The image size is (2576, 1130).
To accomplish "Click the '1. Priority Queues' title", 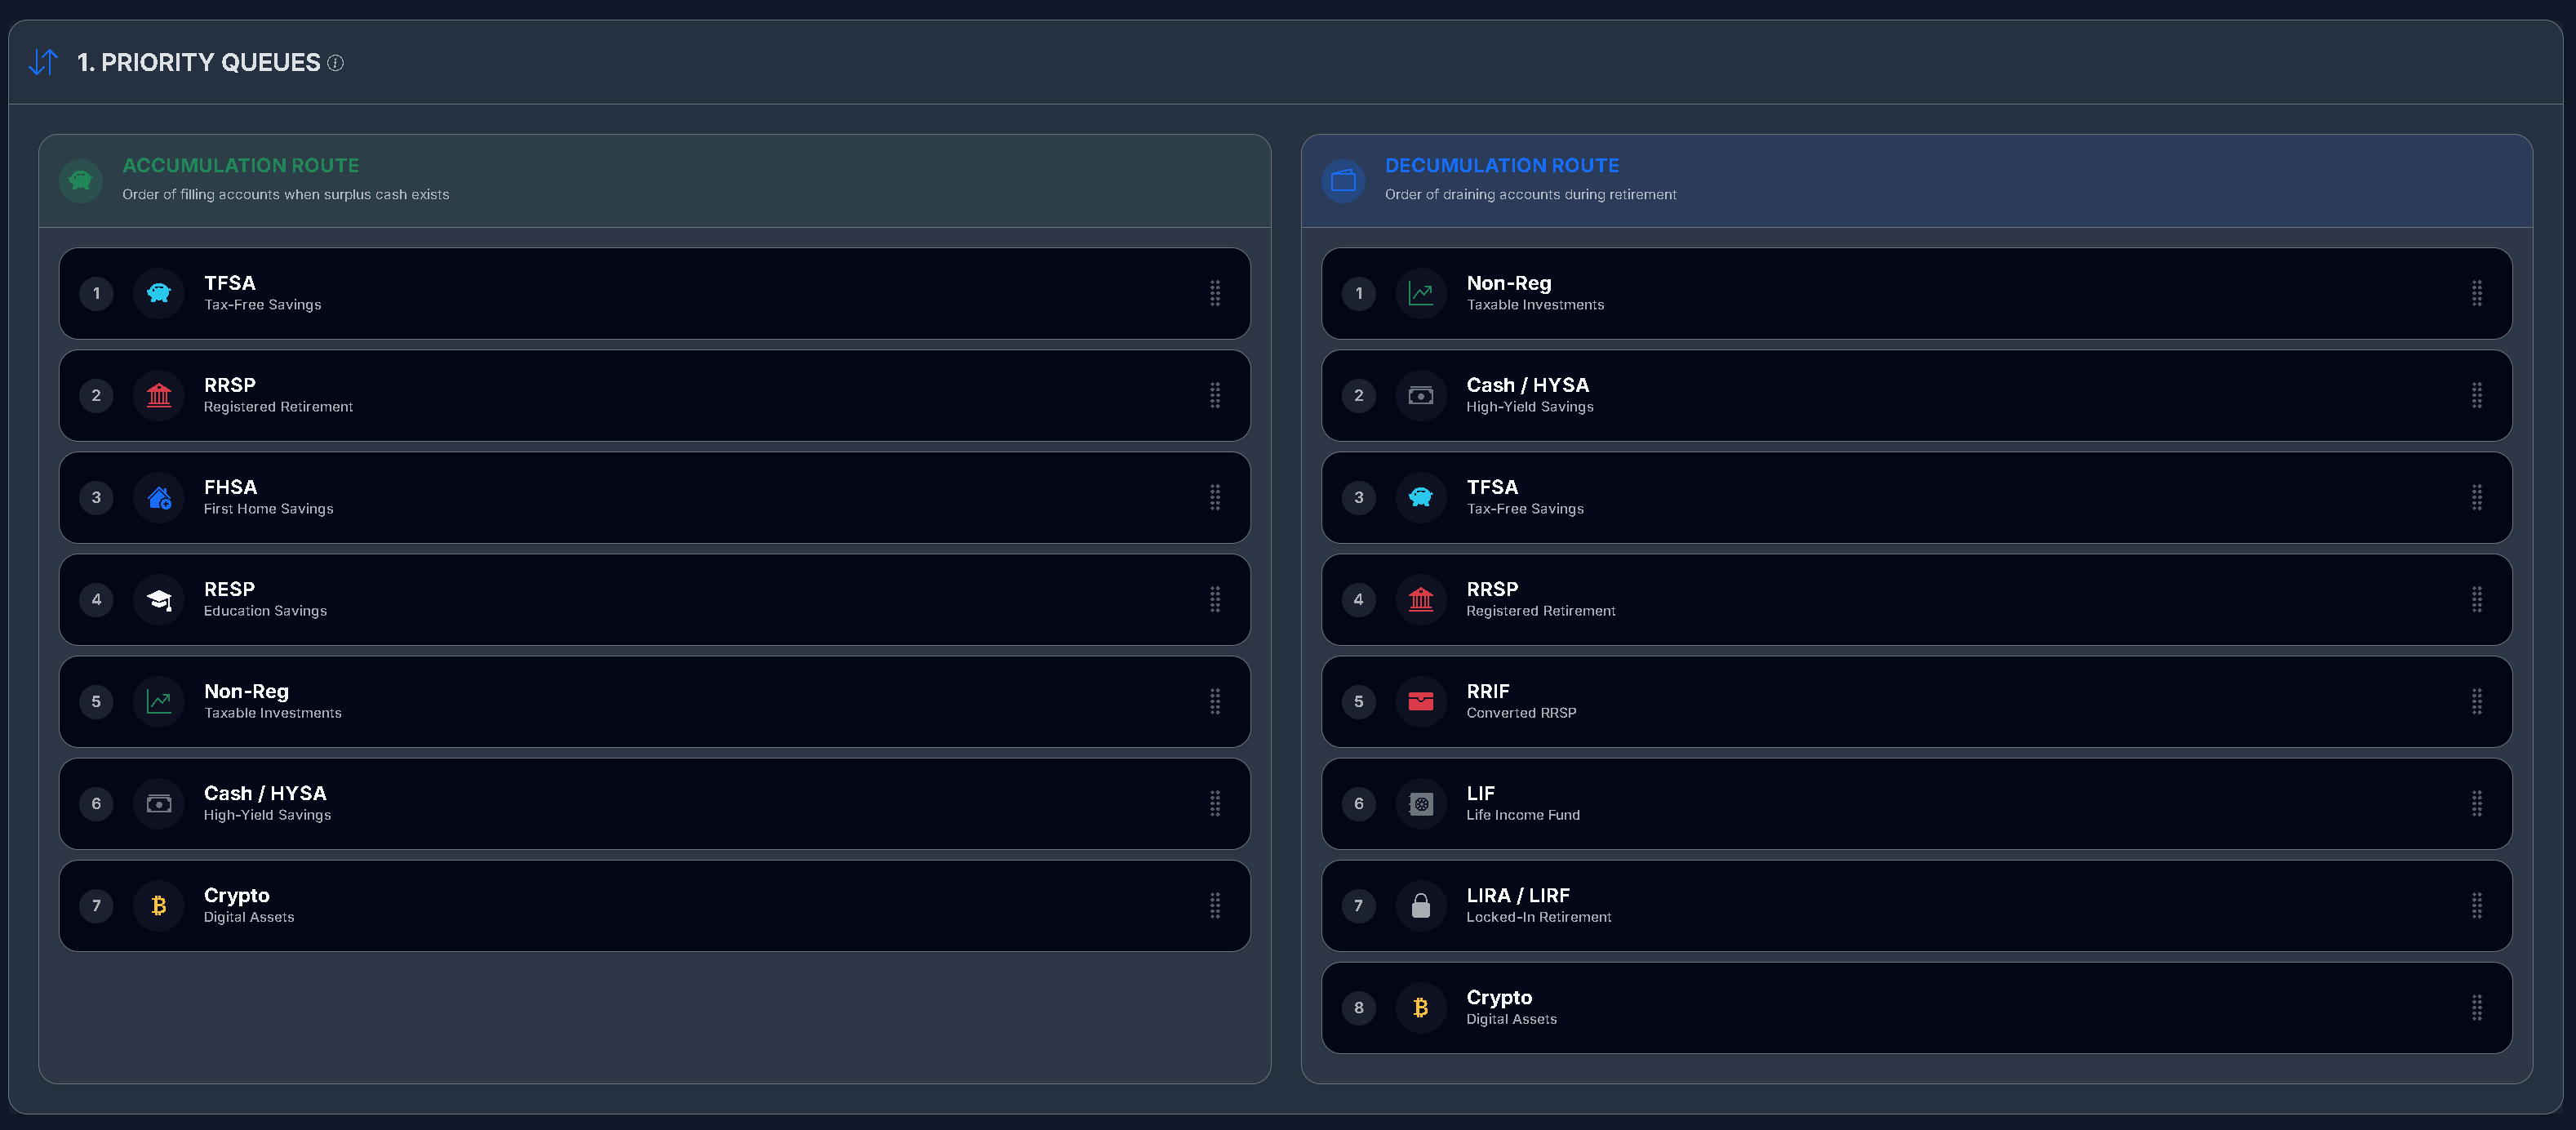I will tap(199, 62).
